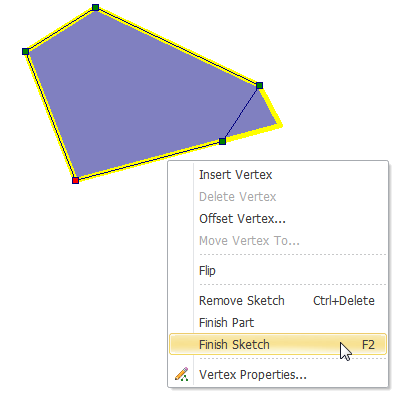
Task: Click the Vertex Properties pencil icon
Action: pos(182,374)
